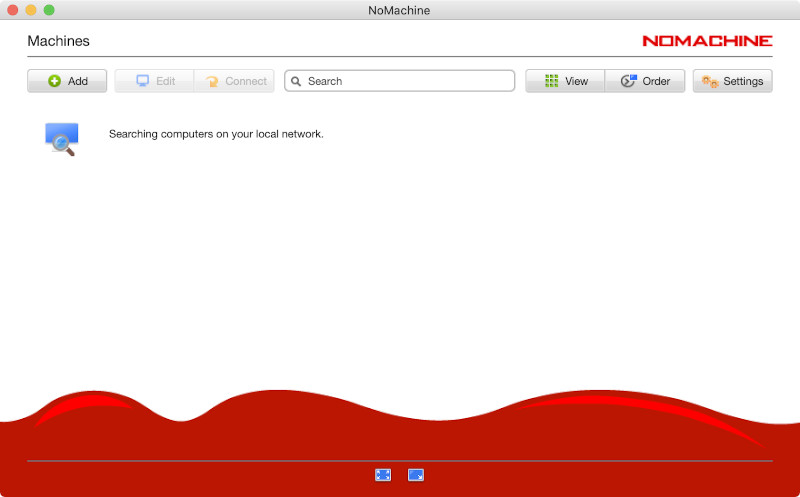Image resolution: width=800 pixels, height=497 pixels.
Task: Toggle fullscreen with four-arrows icon
Action: [x=383, y=475]
